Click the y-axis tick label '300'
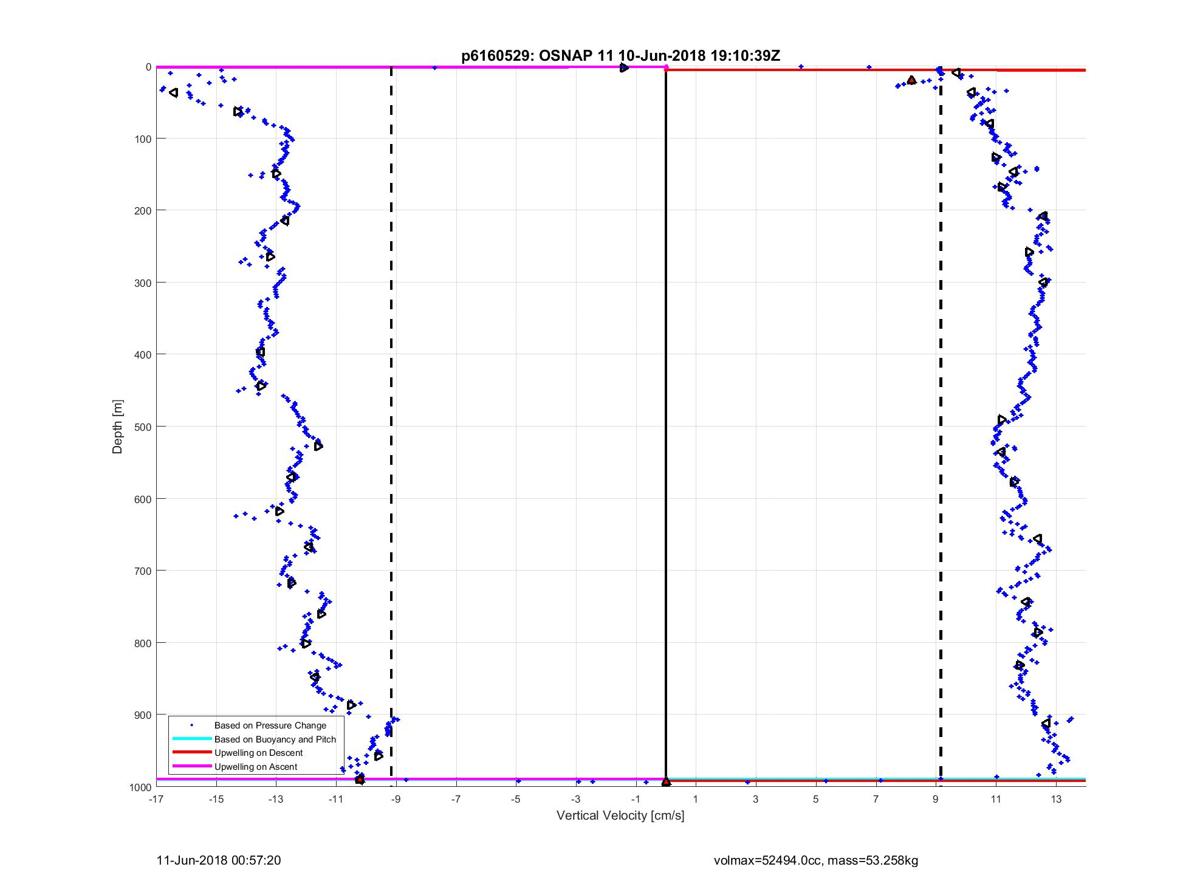 (x=142, y=283)
